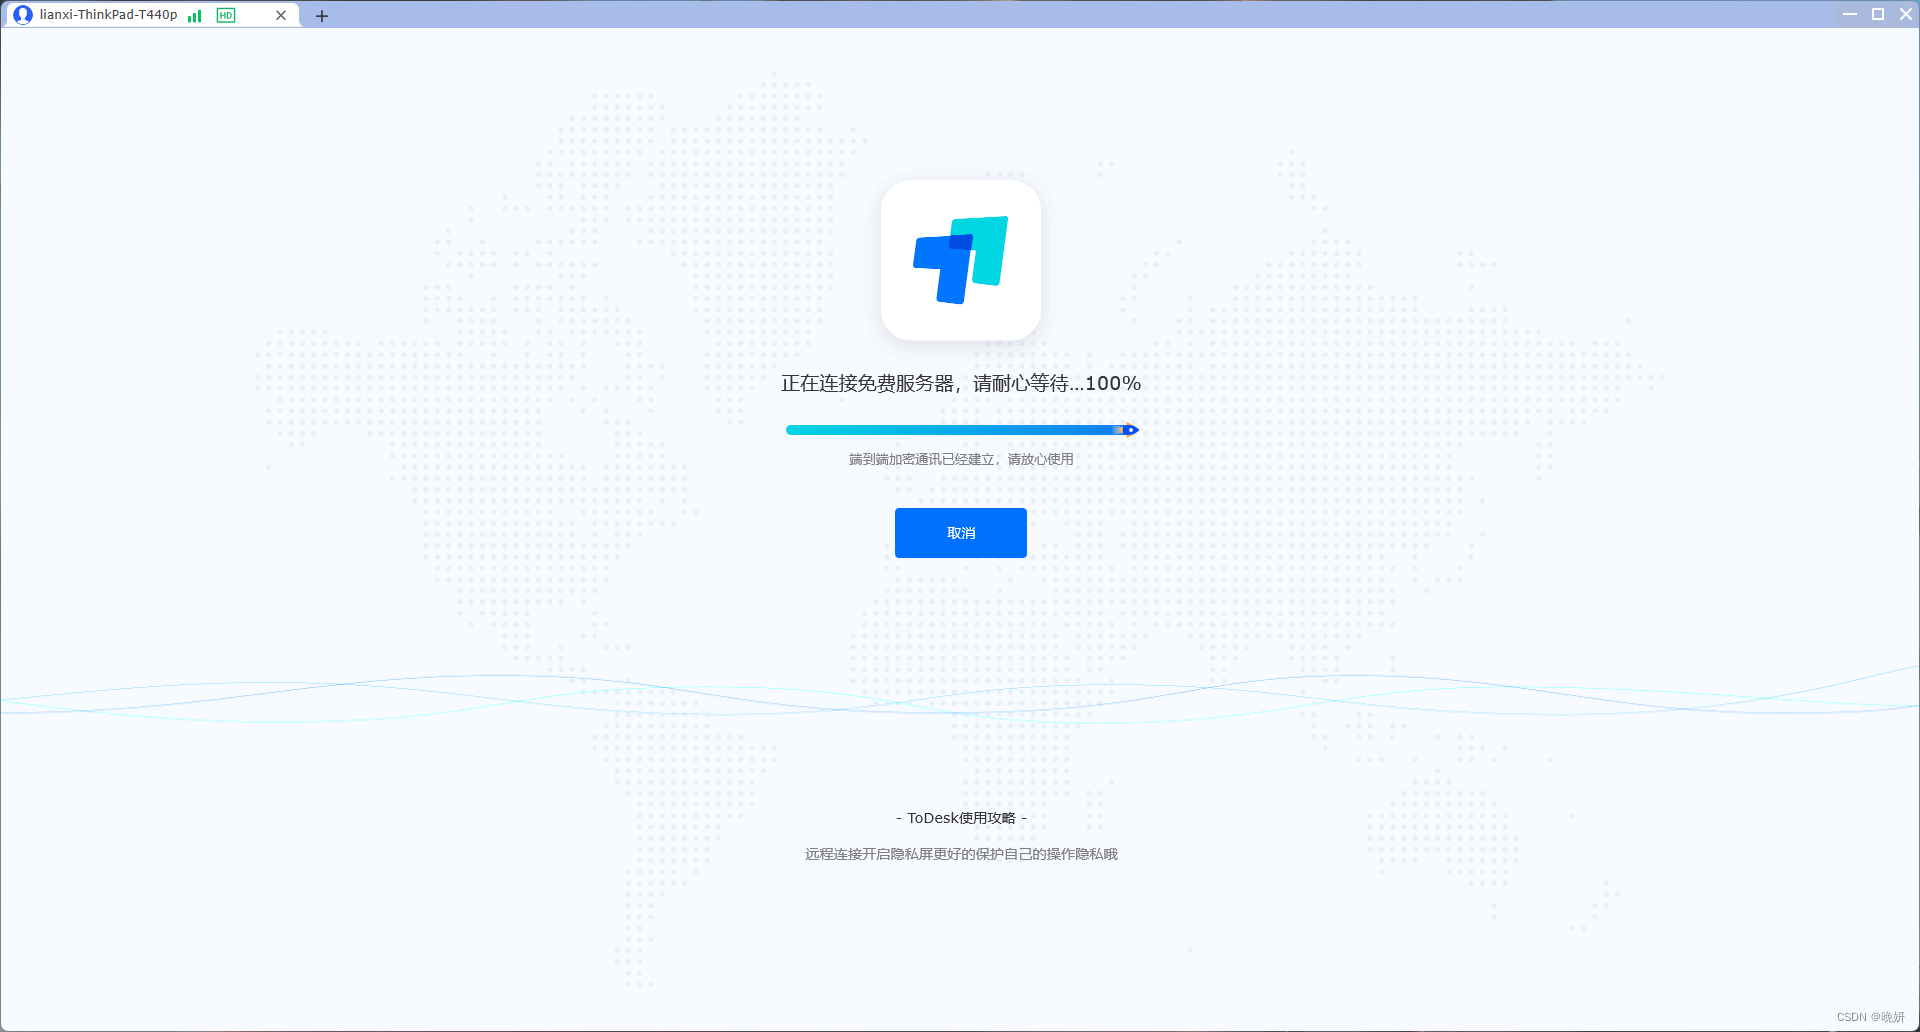The width and height of the screenshot is (1920, 1032).
Task: Click the X to close the ToDesk window
Action: (x=1906, y=14)
